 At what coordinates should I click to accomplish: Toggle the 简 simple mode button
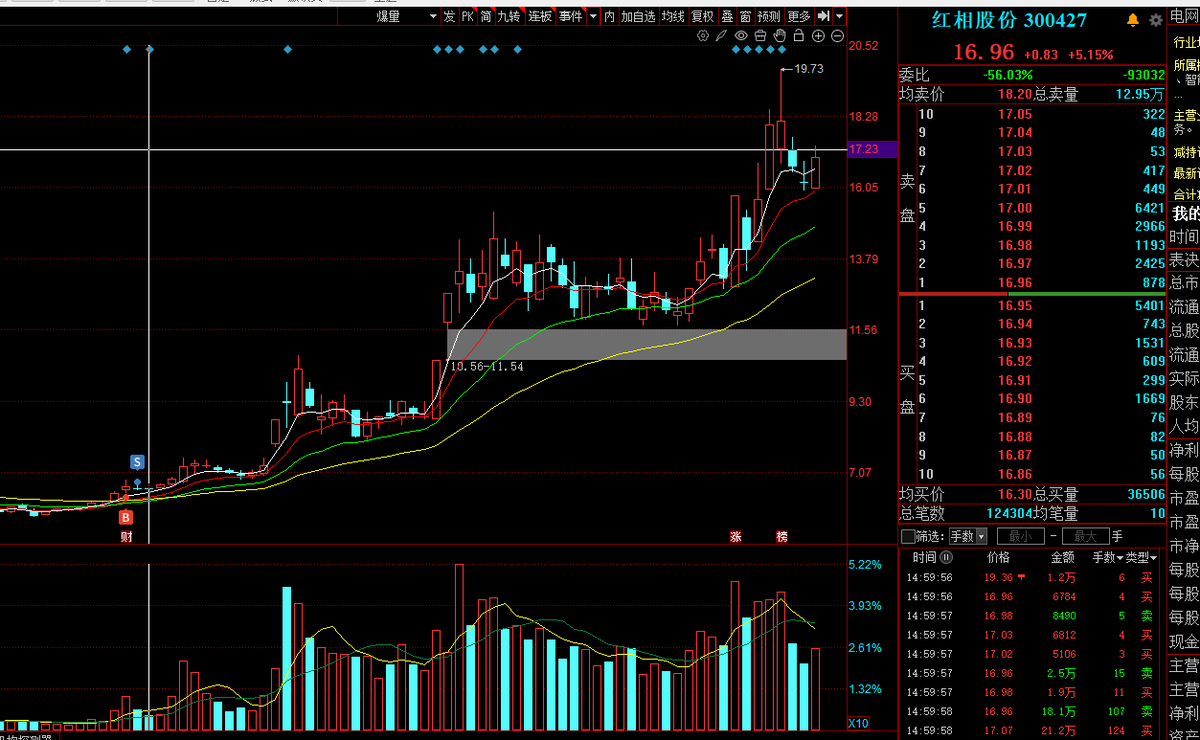[486, 16]
